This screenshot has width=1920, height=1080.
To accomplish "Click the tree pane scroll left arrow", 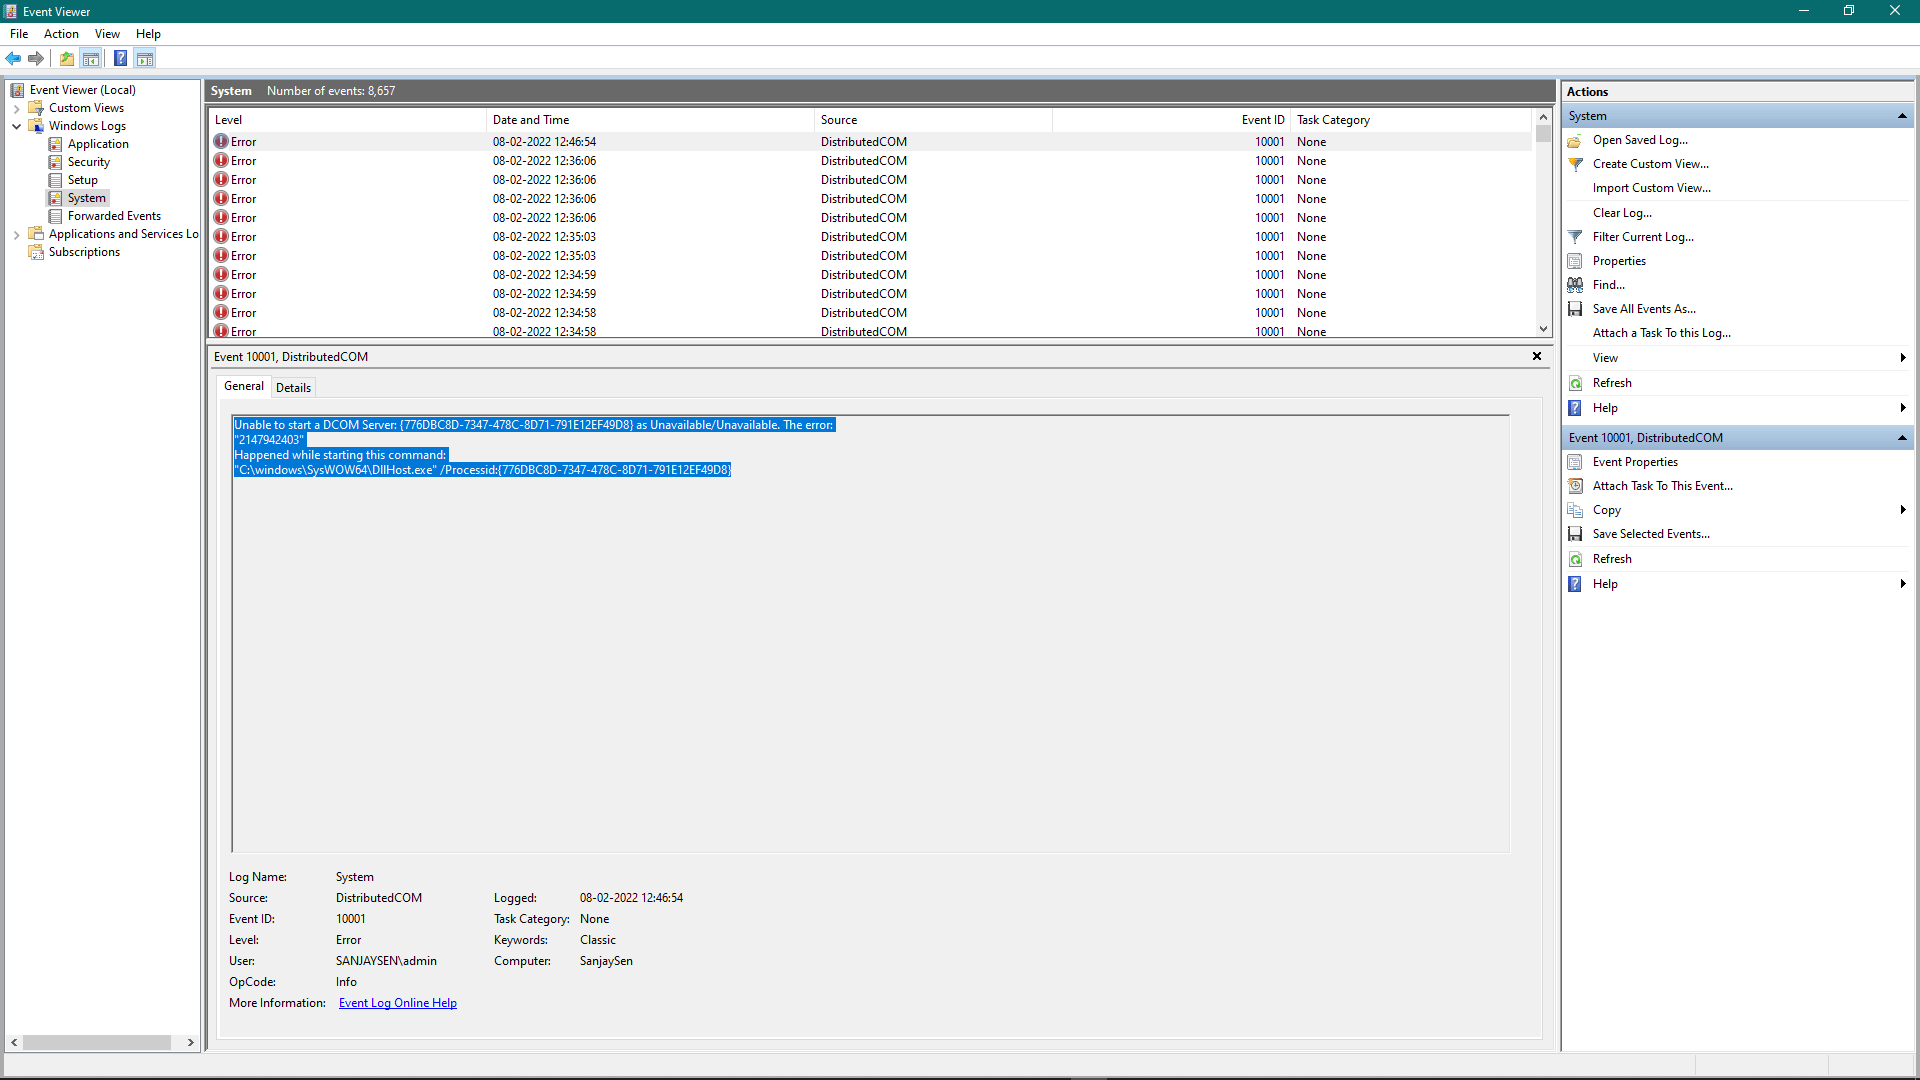I will pyautogui.click(x=14, y=1042).
